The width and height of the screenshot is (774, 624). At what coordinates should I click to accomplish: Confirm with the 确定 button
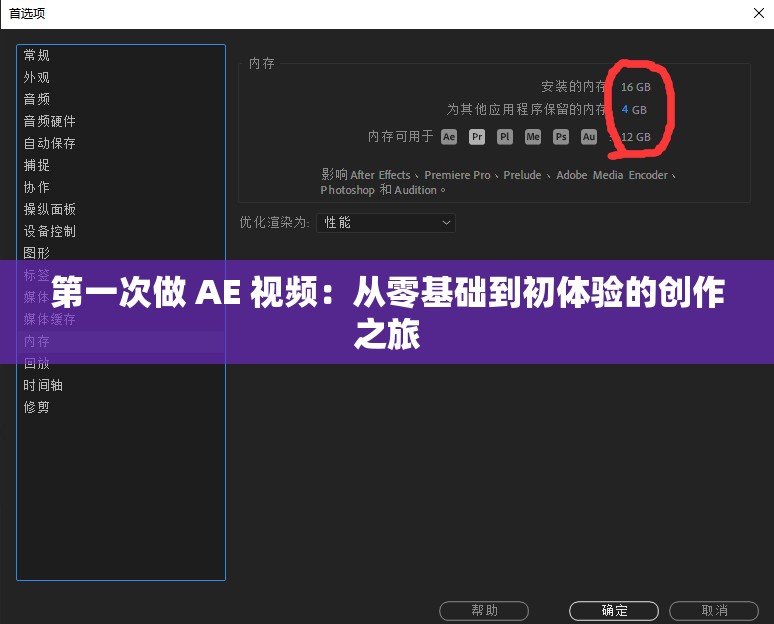[x=614, y=611]
